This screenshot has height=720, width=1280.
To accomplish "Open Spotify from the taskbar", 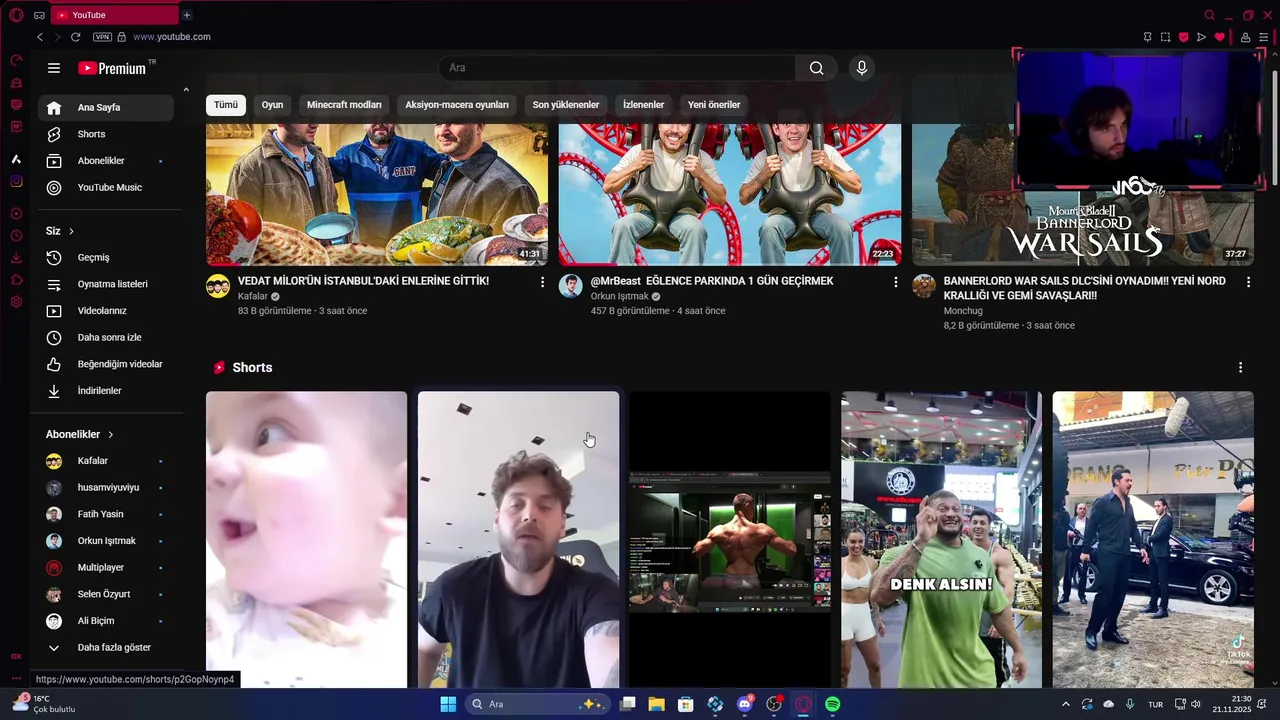I will [x=833, y=704].
